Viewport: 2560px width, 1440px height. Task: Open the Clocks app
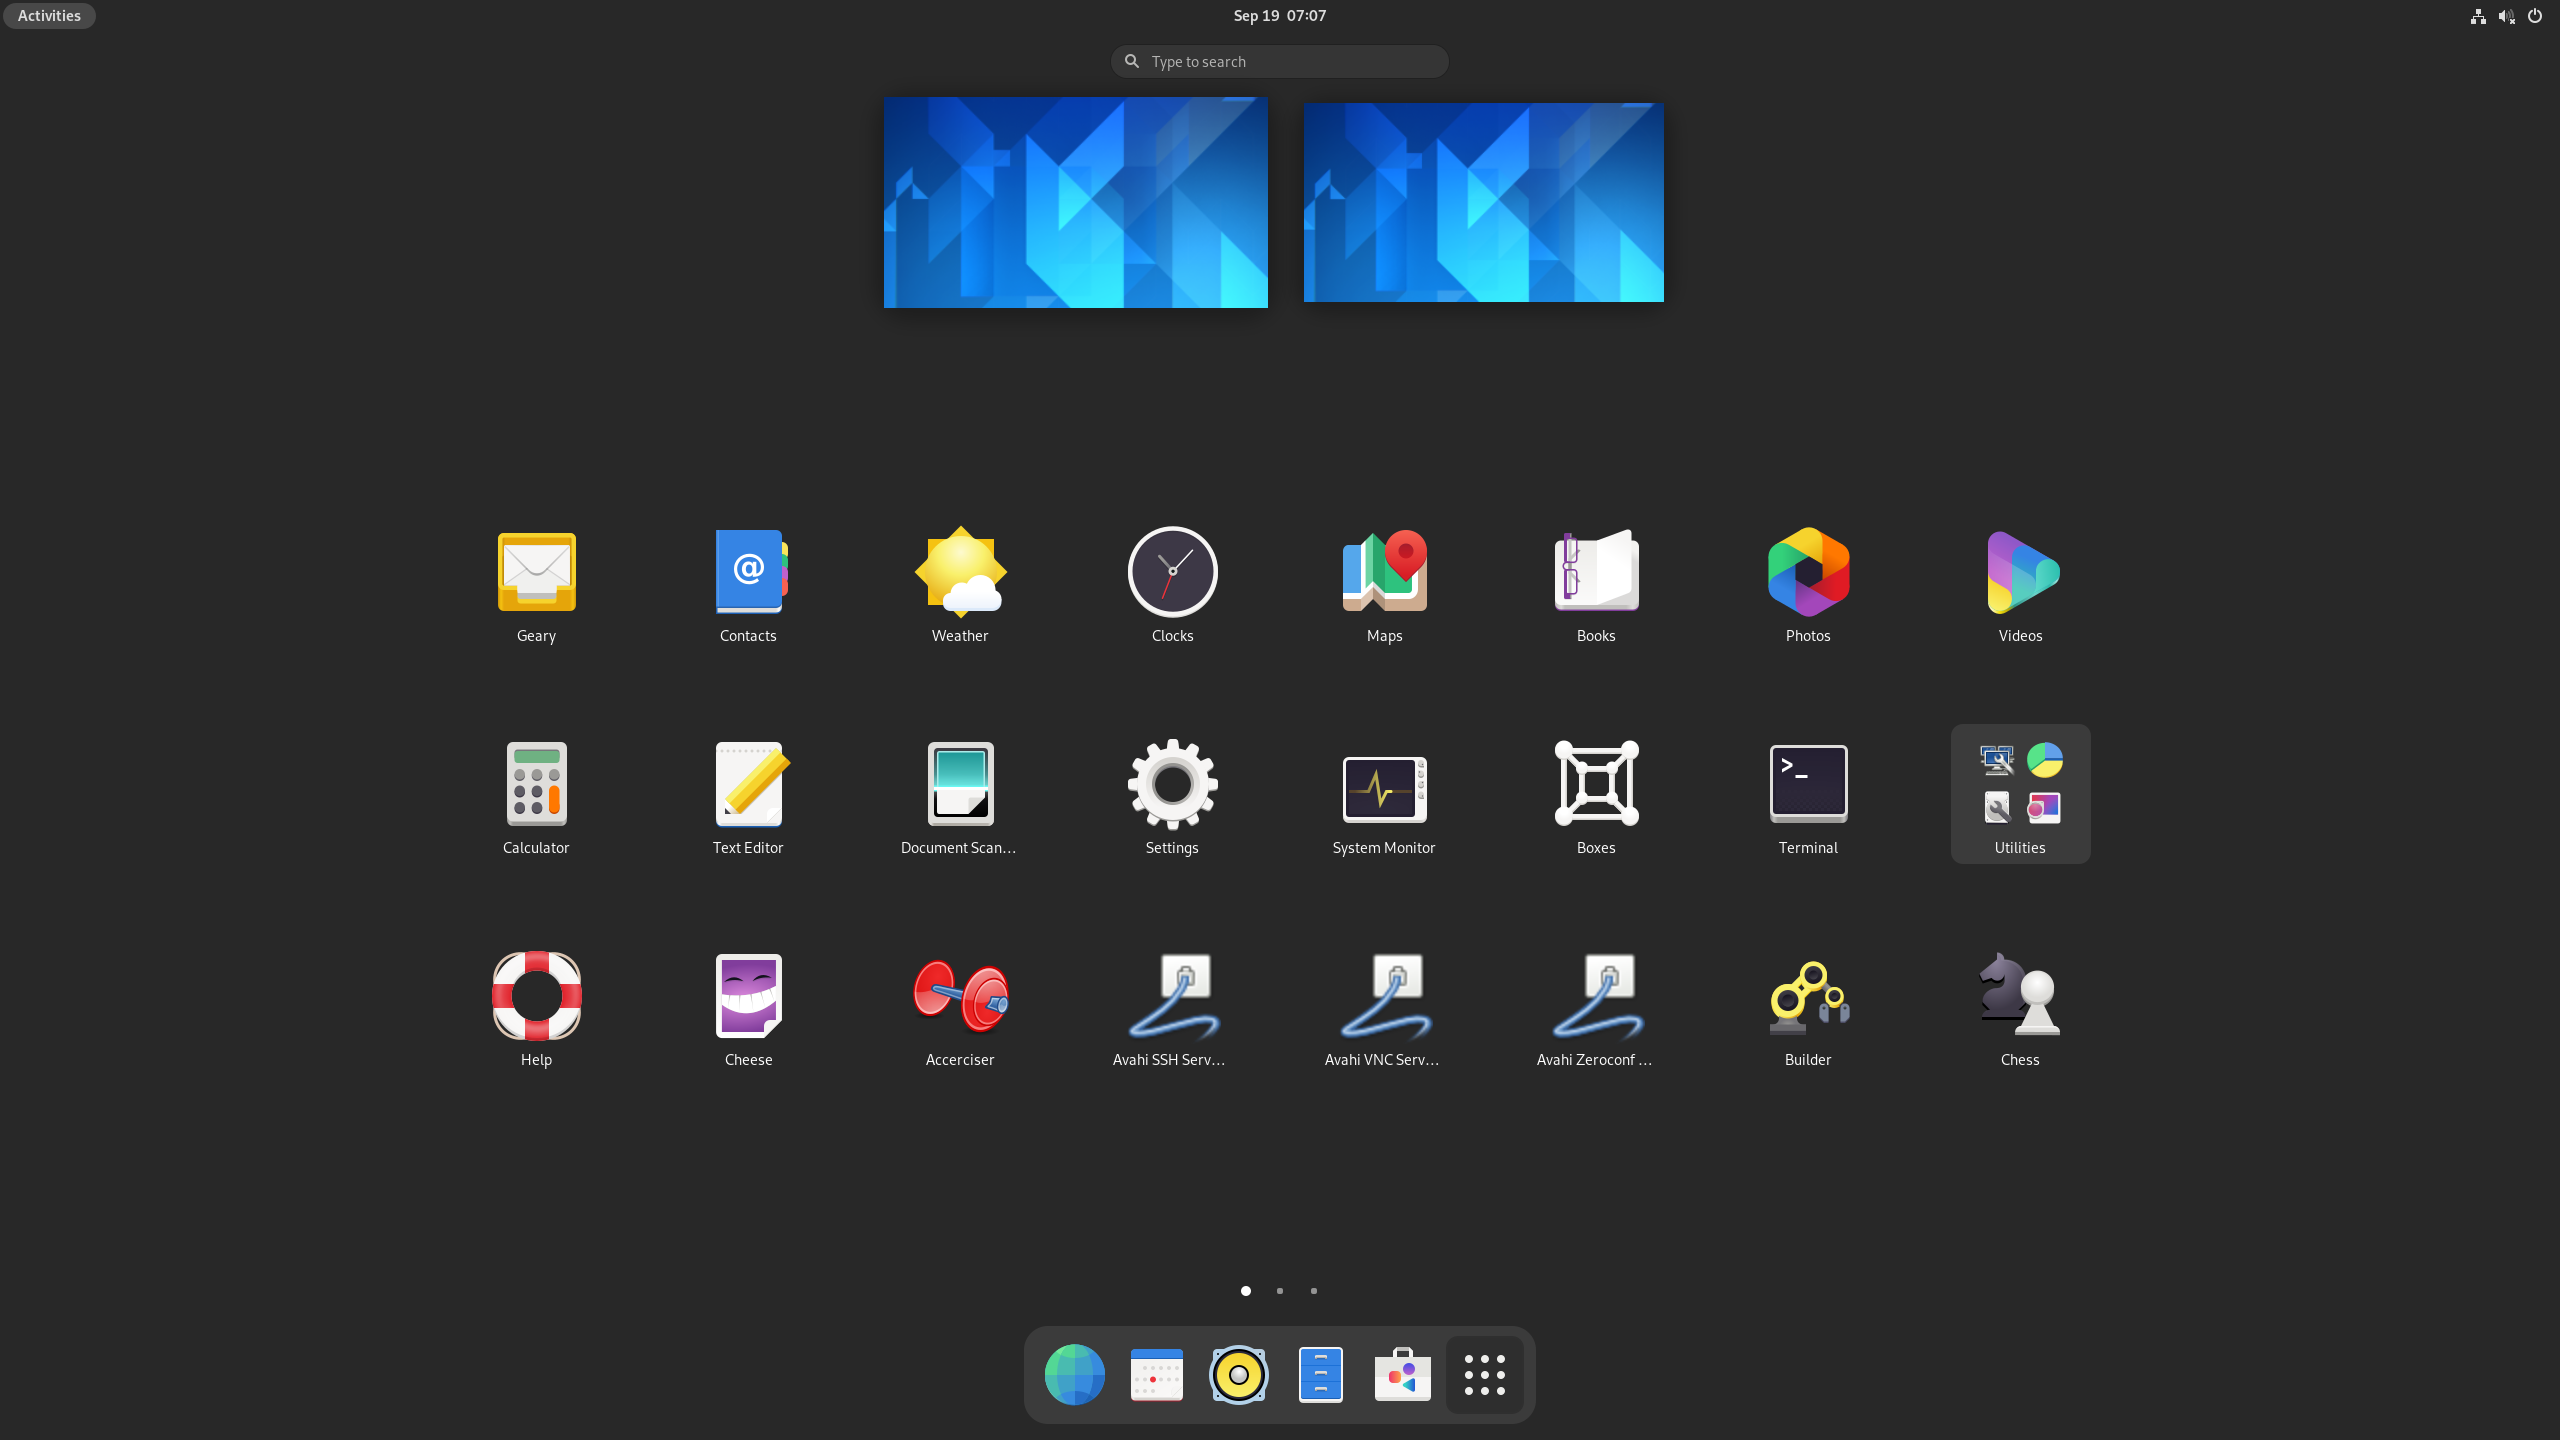coord(1171,585)
